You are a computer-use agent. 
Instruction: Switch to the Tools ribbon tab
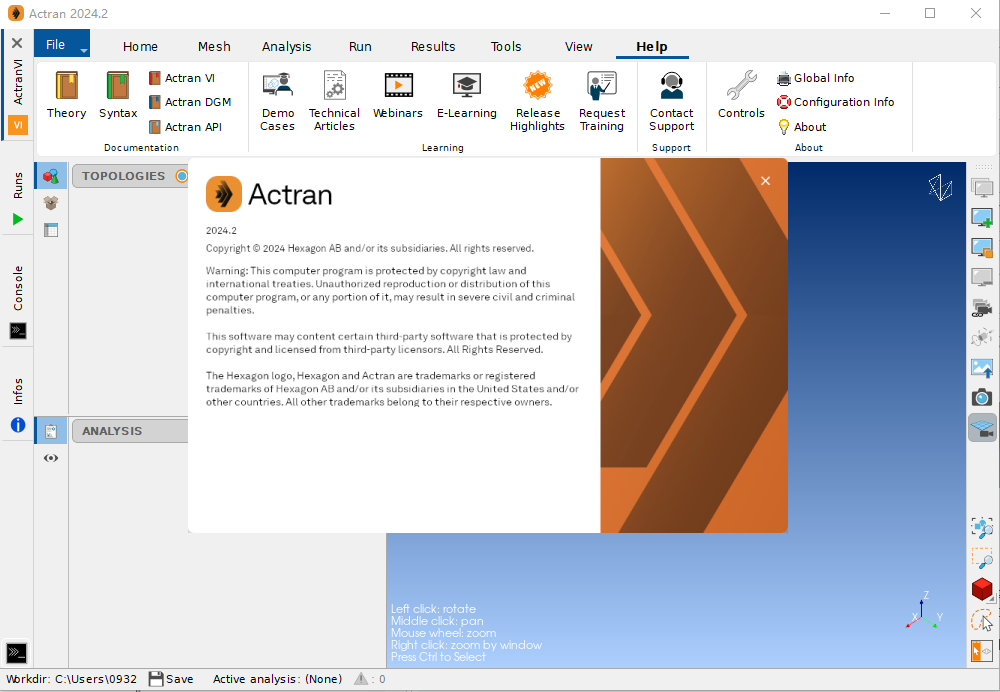[506, 47]
